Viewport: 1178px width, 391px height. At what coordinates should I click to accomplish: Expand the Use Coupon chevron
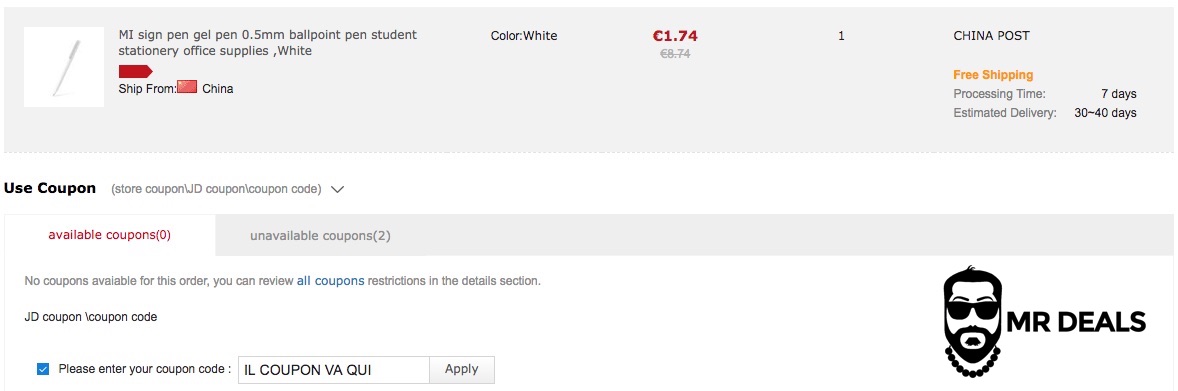(x=337, y=189)
